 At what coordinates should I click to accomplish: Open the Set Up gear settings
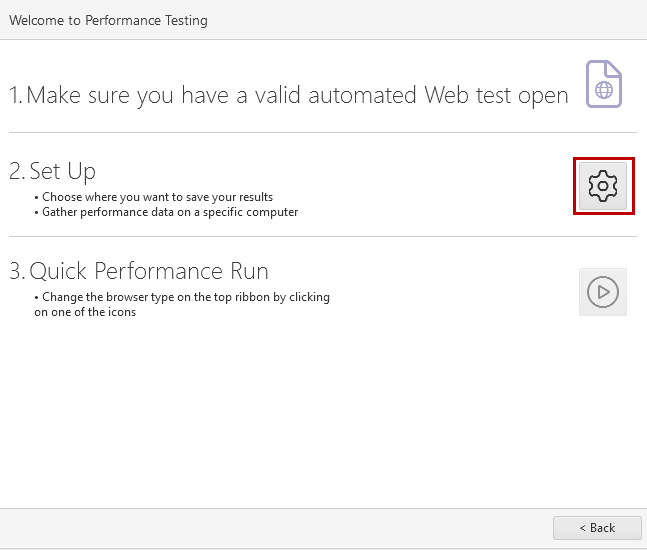coord(603,186)
